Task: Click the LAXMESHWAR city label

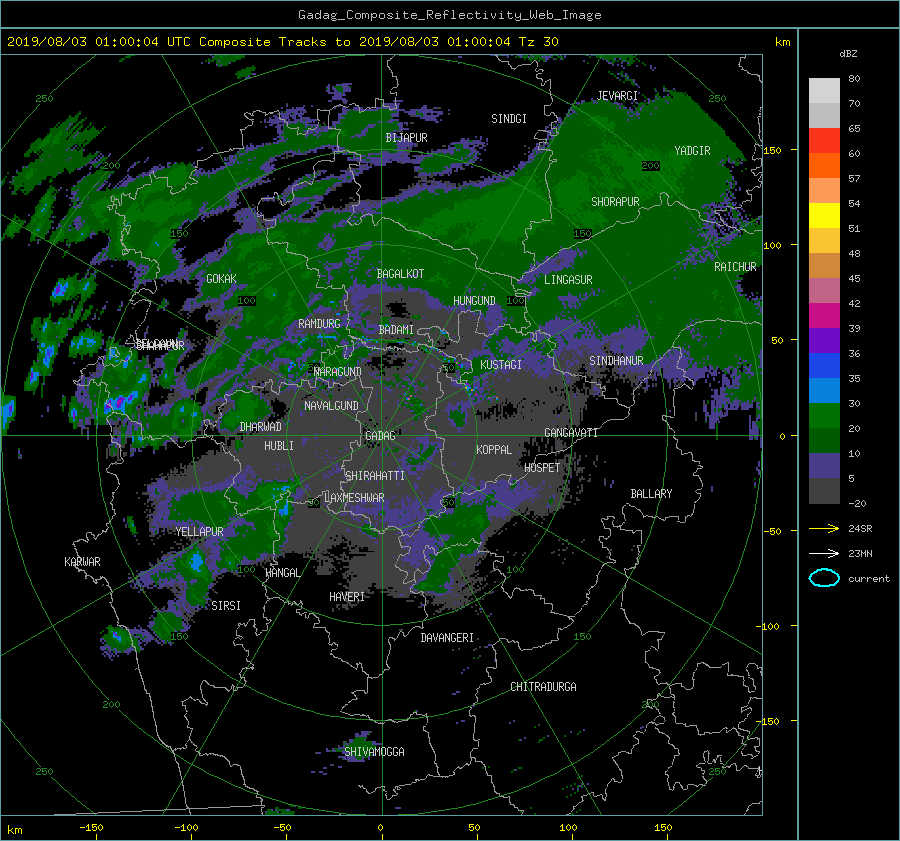Action: pos(354,498)
